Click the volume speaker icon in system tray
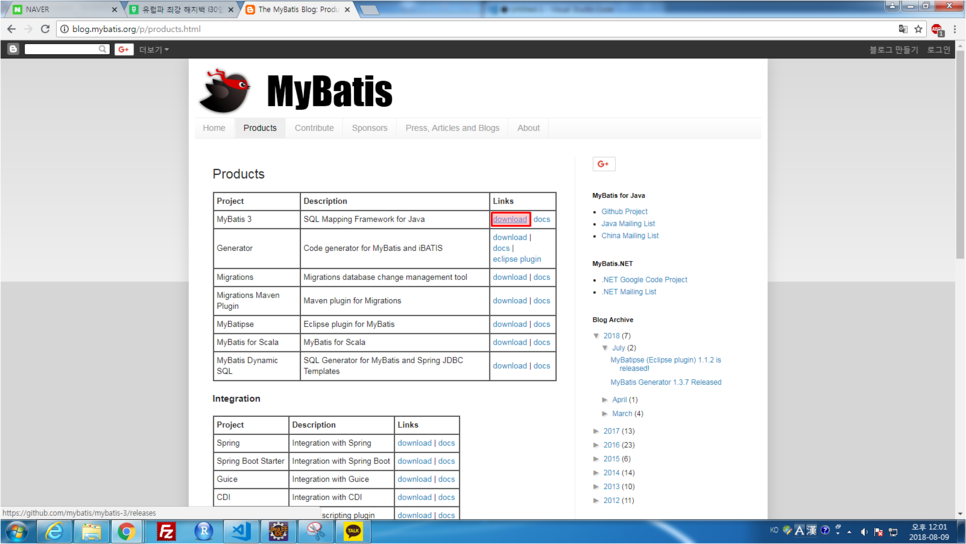 point(864,532)
